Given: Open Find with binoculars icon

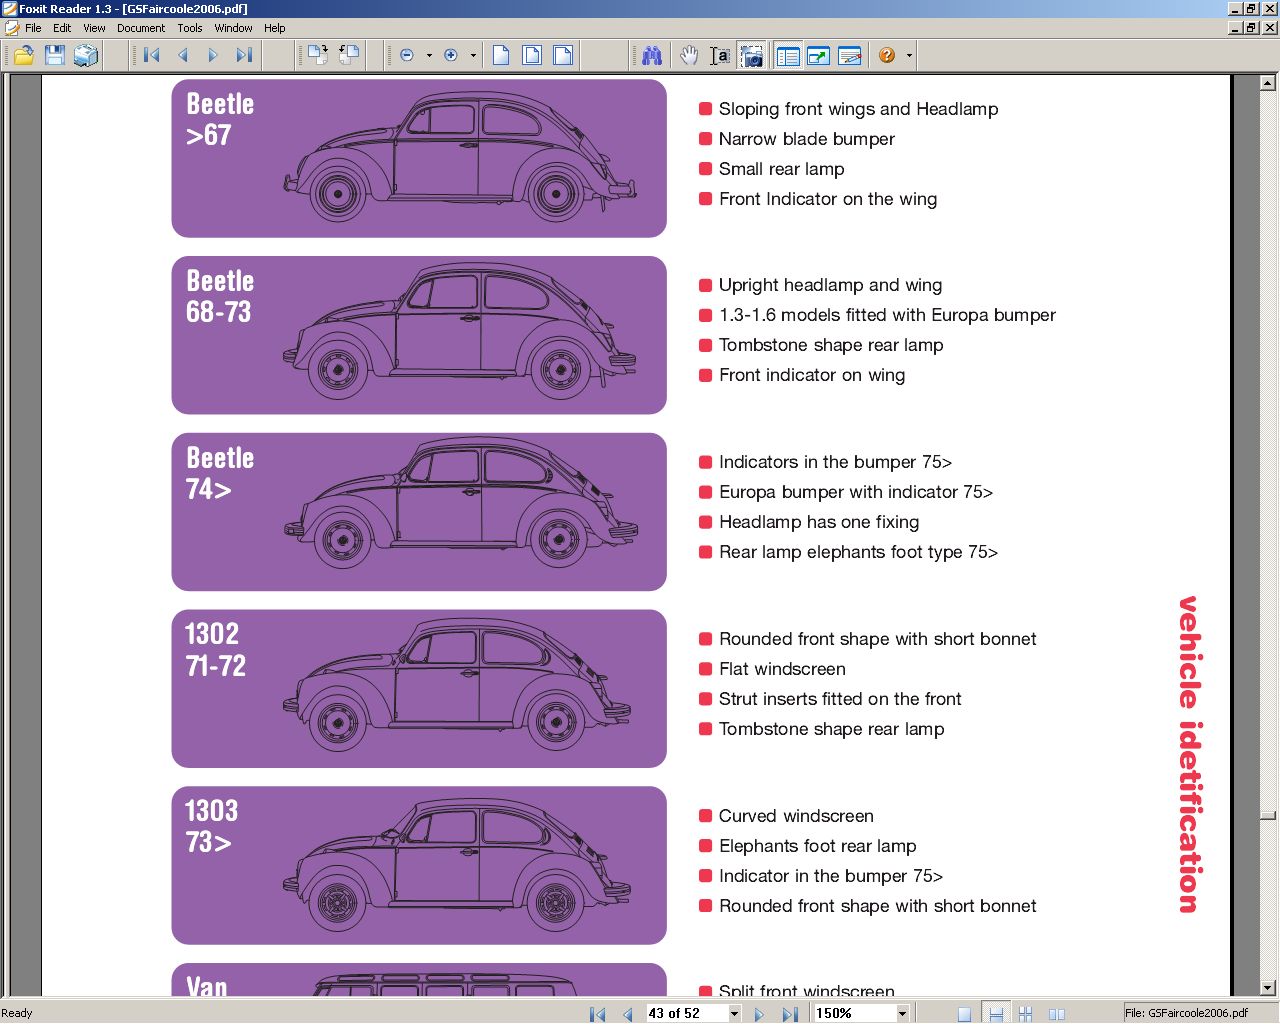Looking at the screenshot, I should (652, 56).
